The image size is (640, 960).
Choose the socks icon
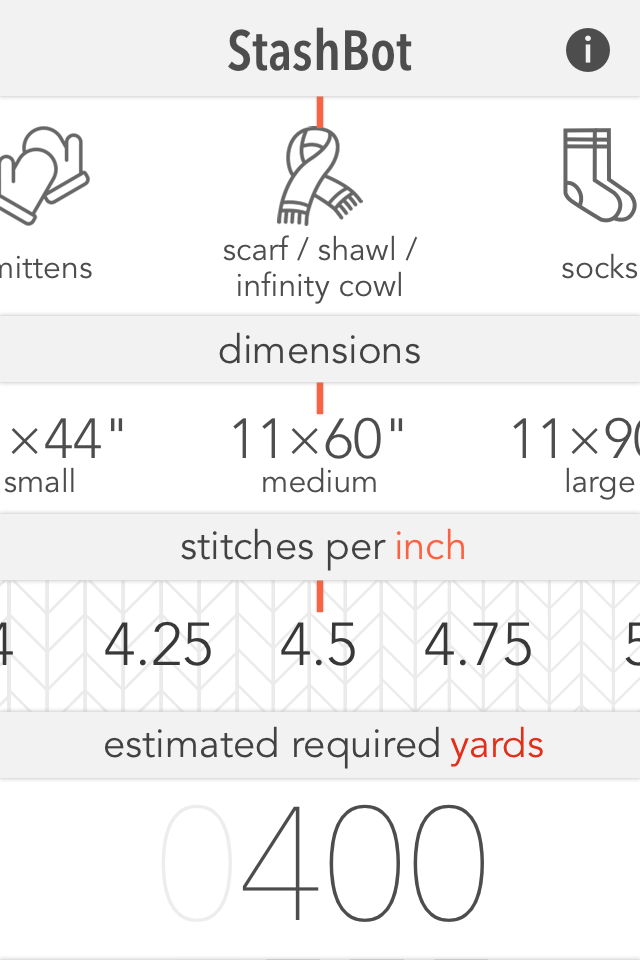[x=600, y=175]
